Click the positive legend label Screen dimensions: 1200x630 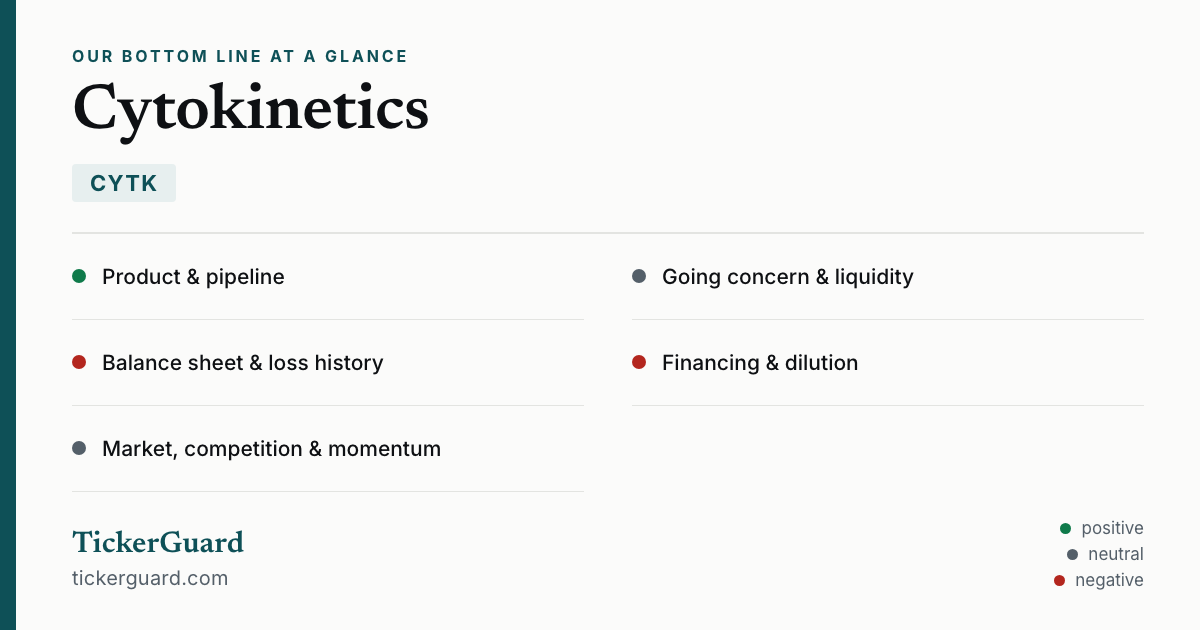(1112, 528)
